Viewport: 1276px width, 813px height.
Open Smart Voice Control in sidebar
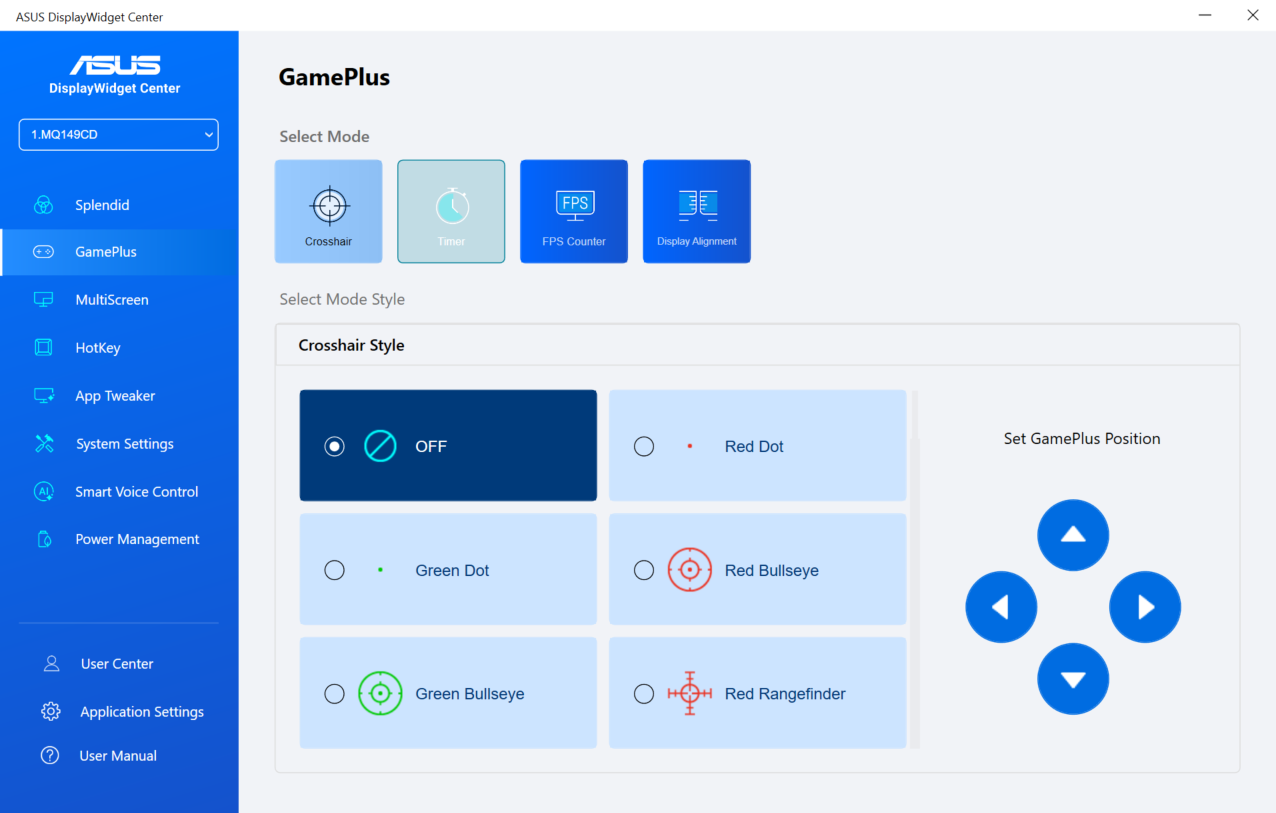coord(136,492)
